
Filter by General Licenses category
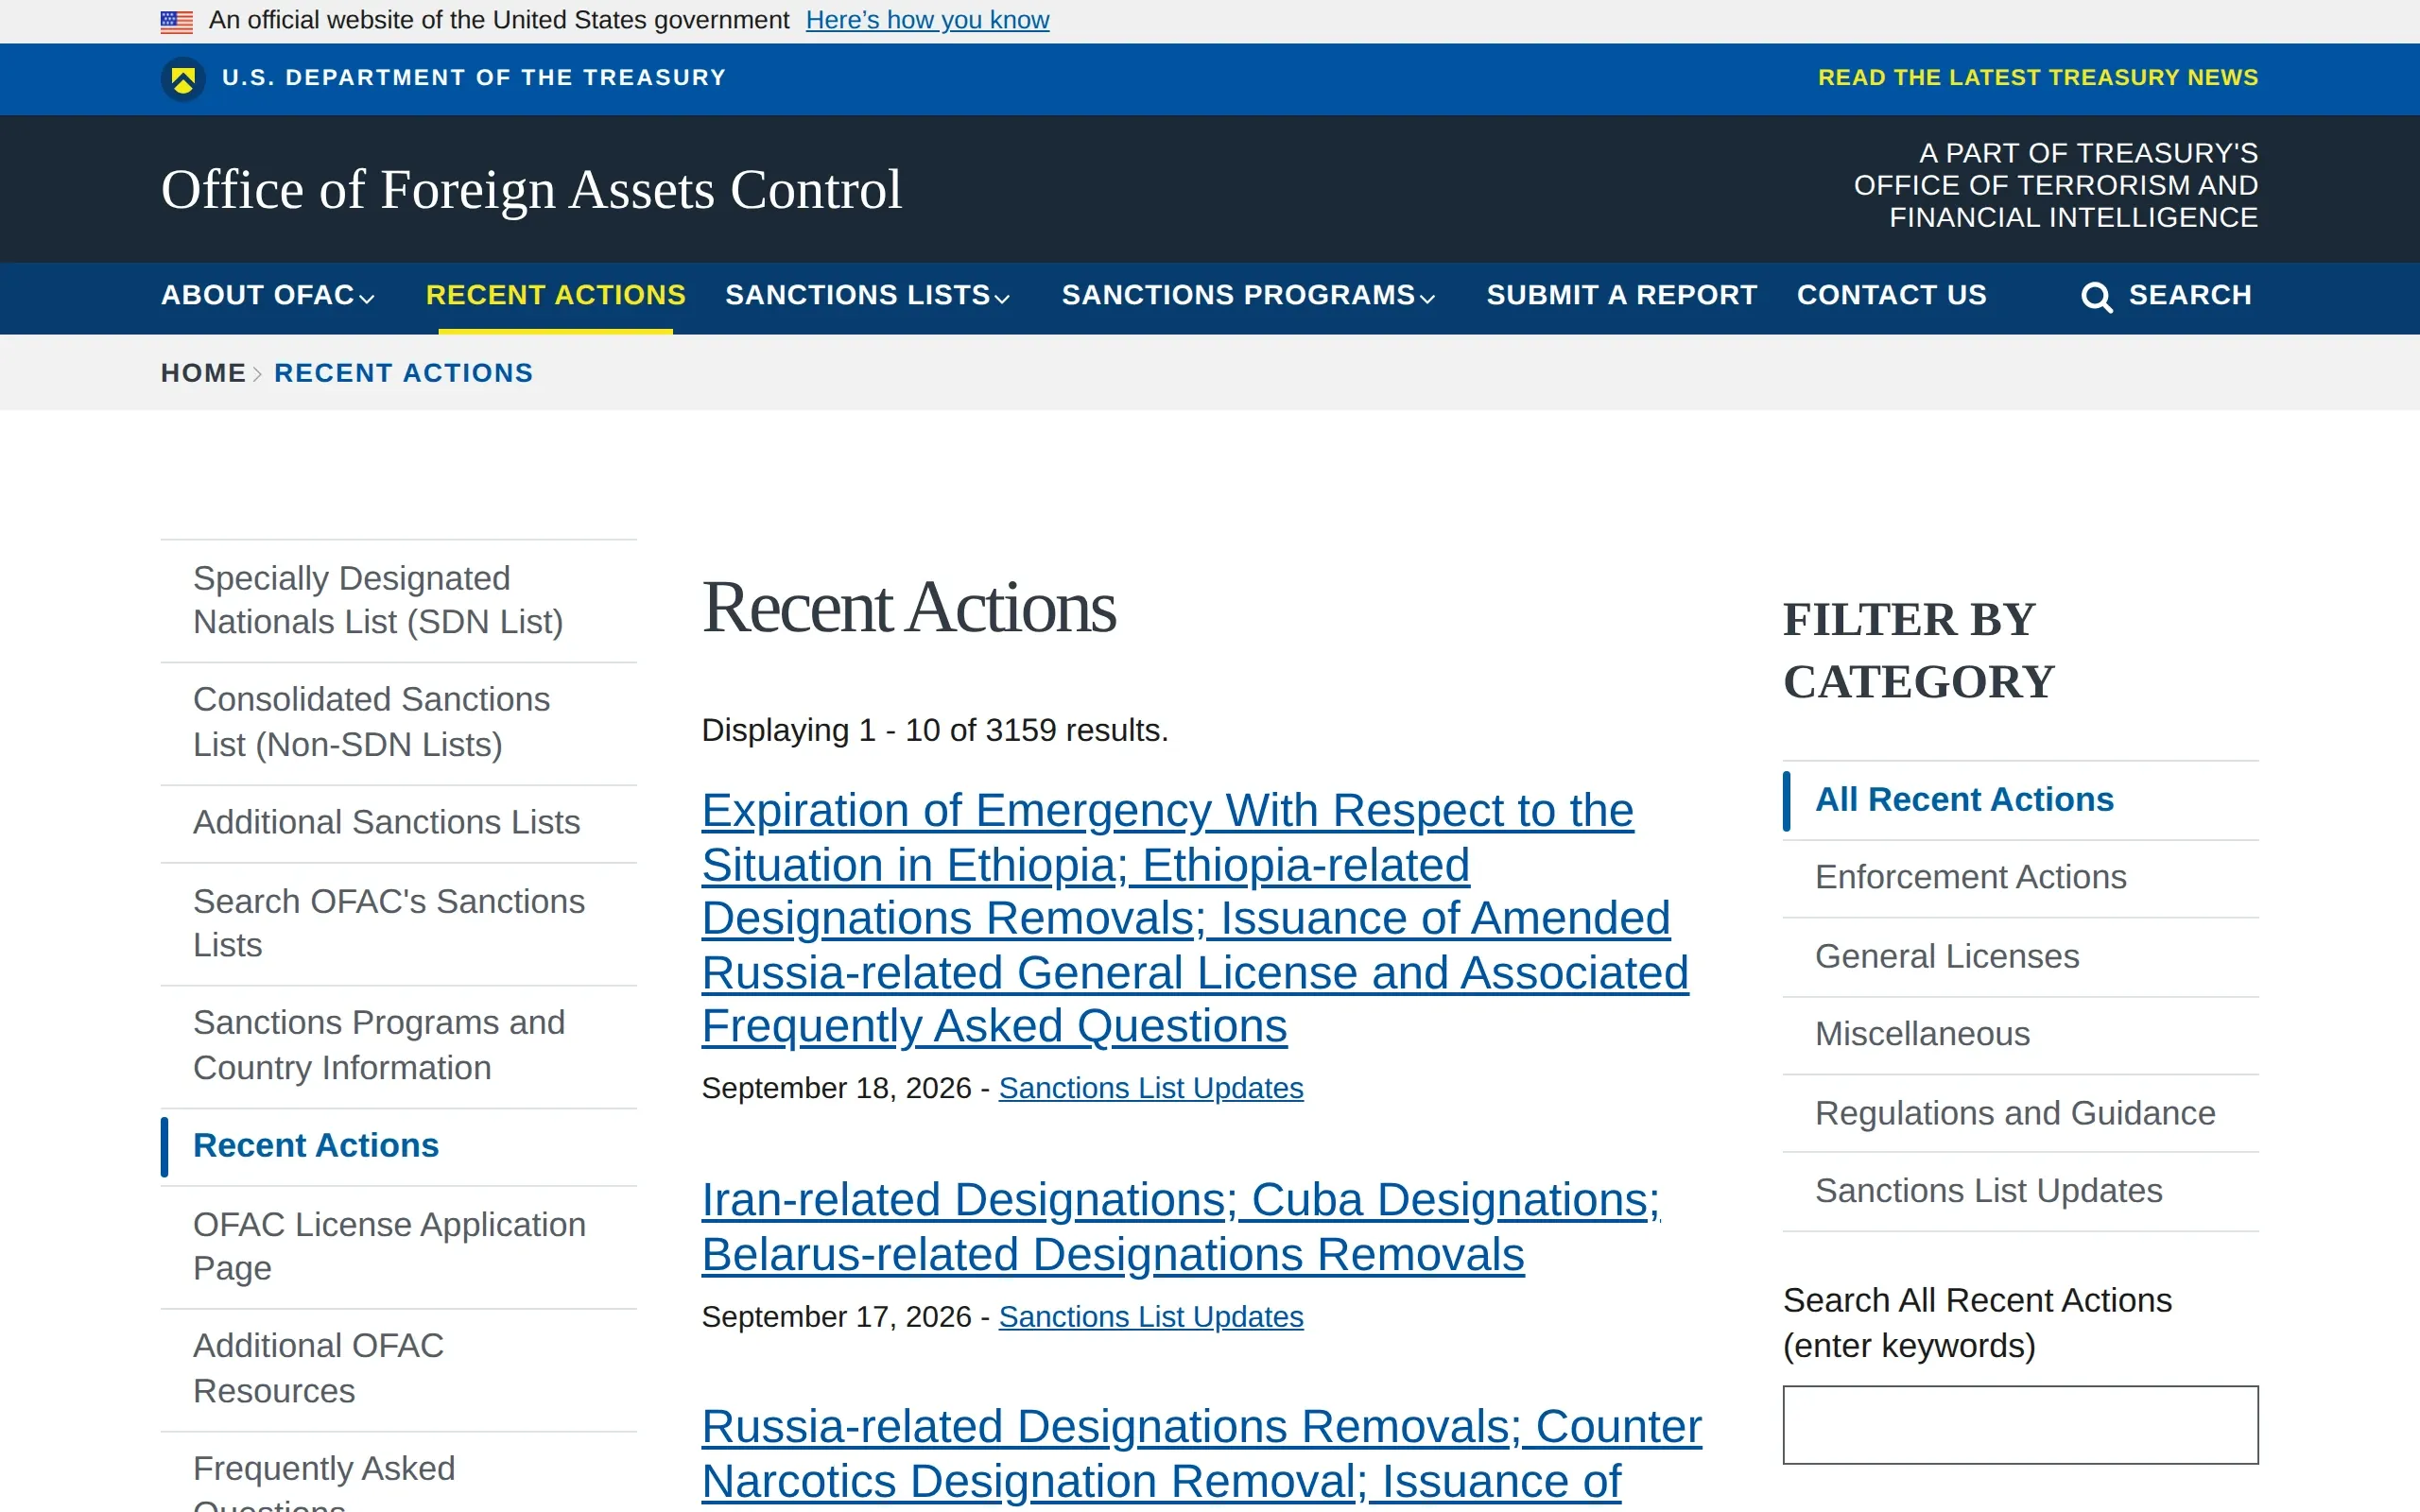pyautogui.click(x=2020, y=957)
